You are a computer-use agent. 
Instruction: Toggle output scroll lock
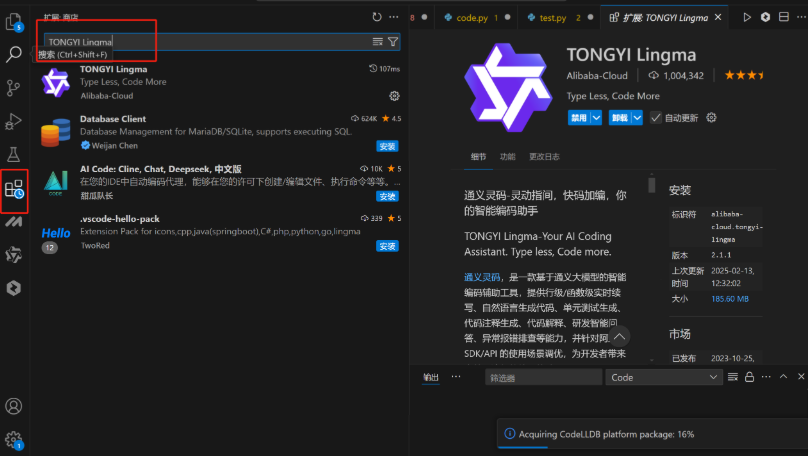click(x=749, y=377)
